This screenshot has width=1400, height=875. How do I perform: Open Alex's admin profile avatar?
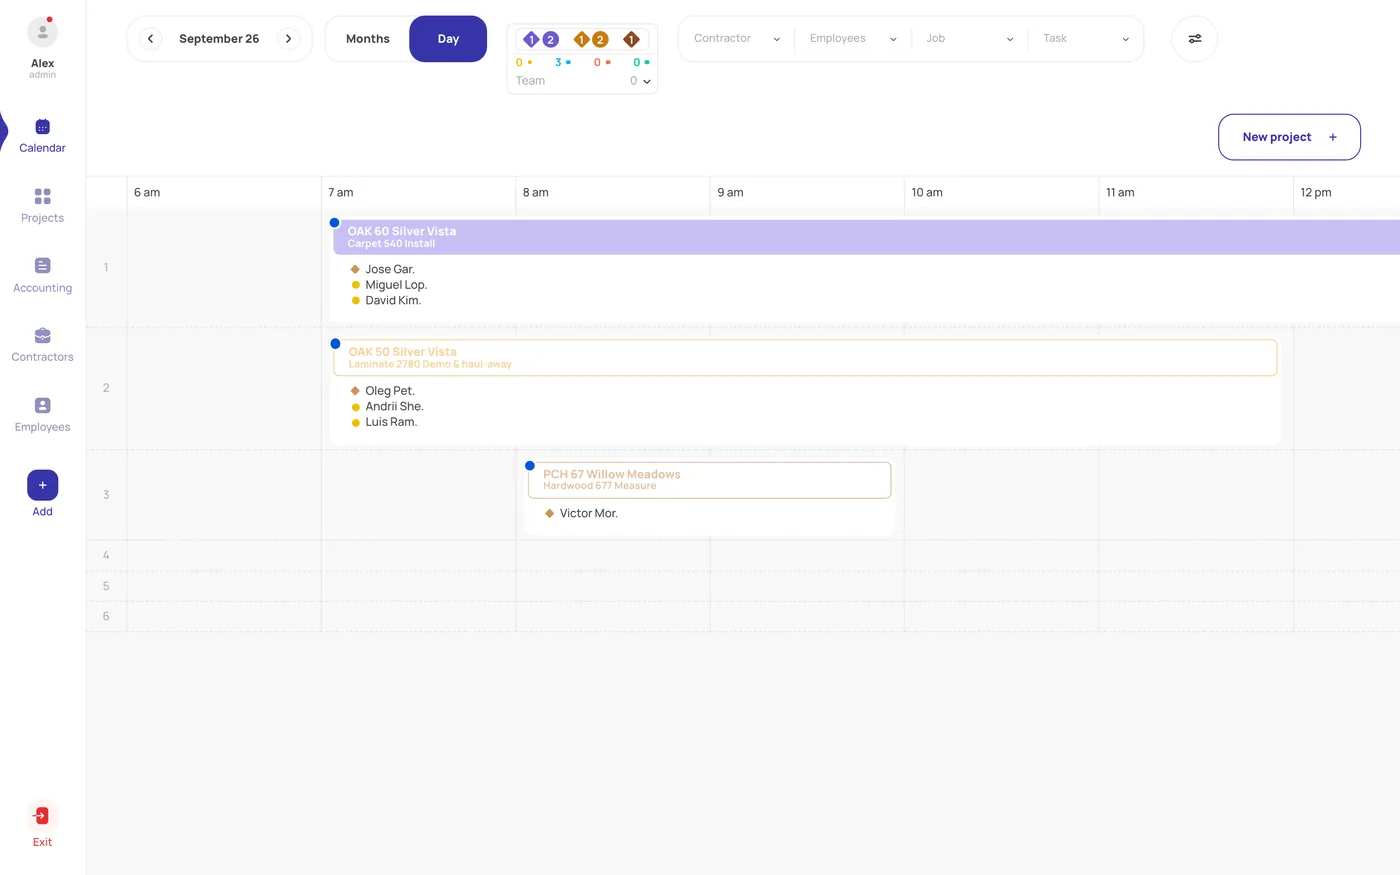coord(42,33)
